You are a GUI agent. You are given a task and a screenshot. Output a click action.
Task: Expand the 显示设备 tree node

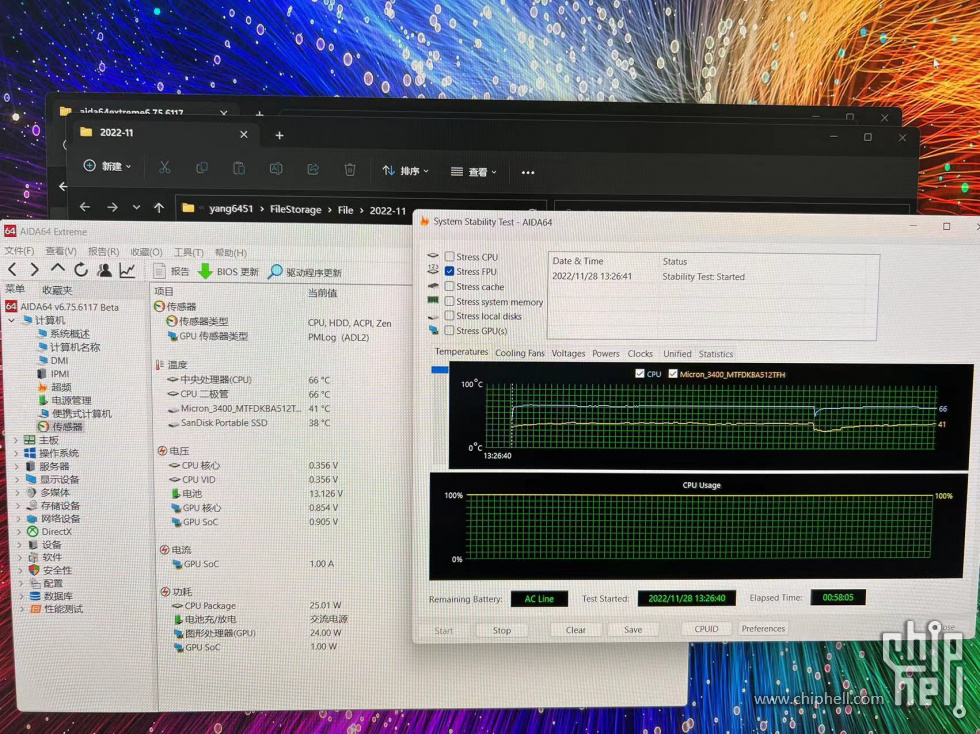point(17,480)
